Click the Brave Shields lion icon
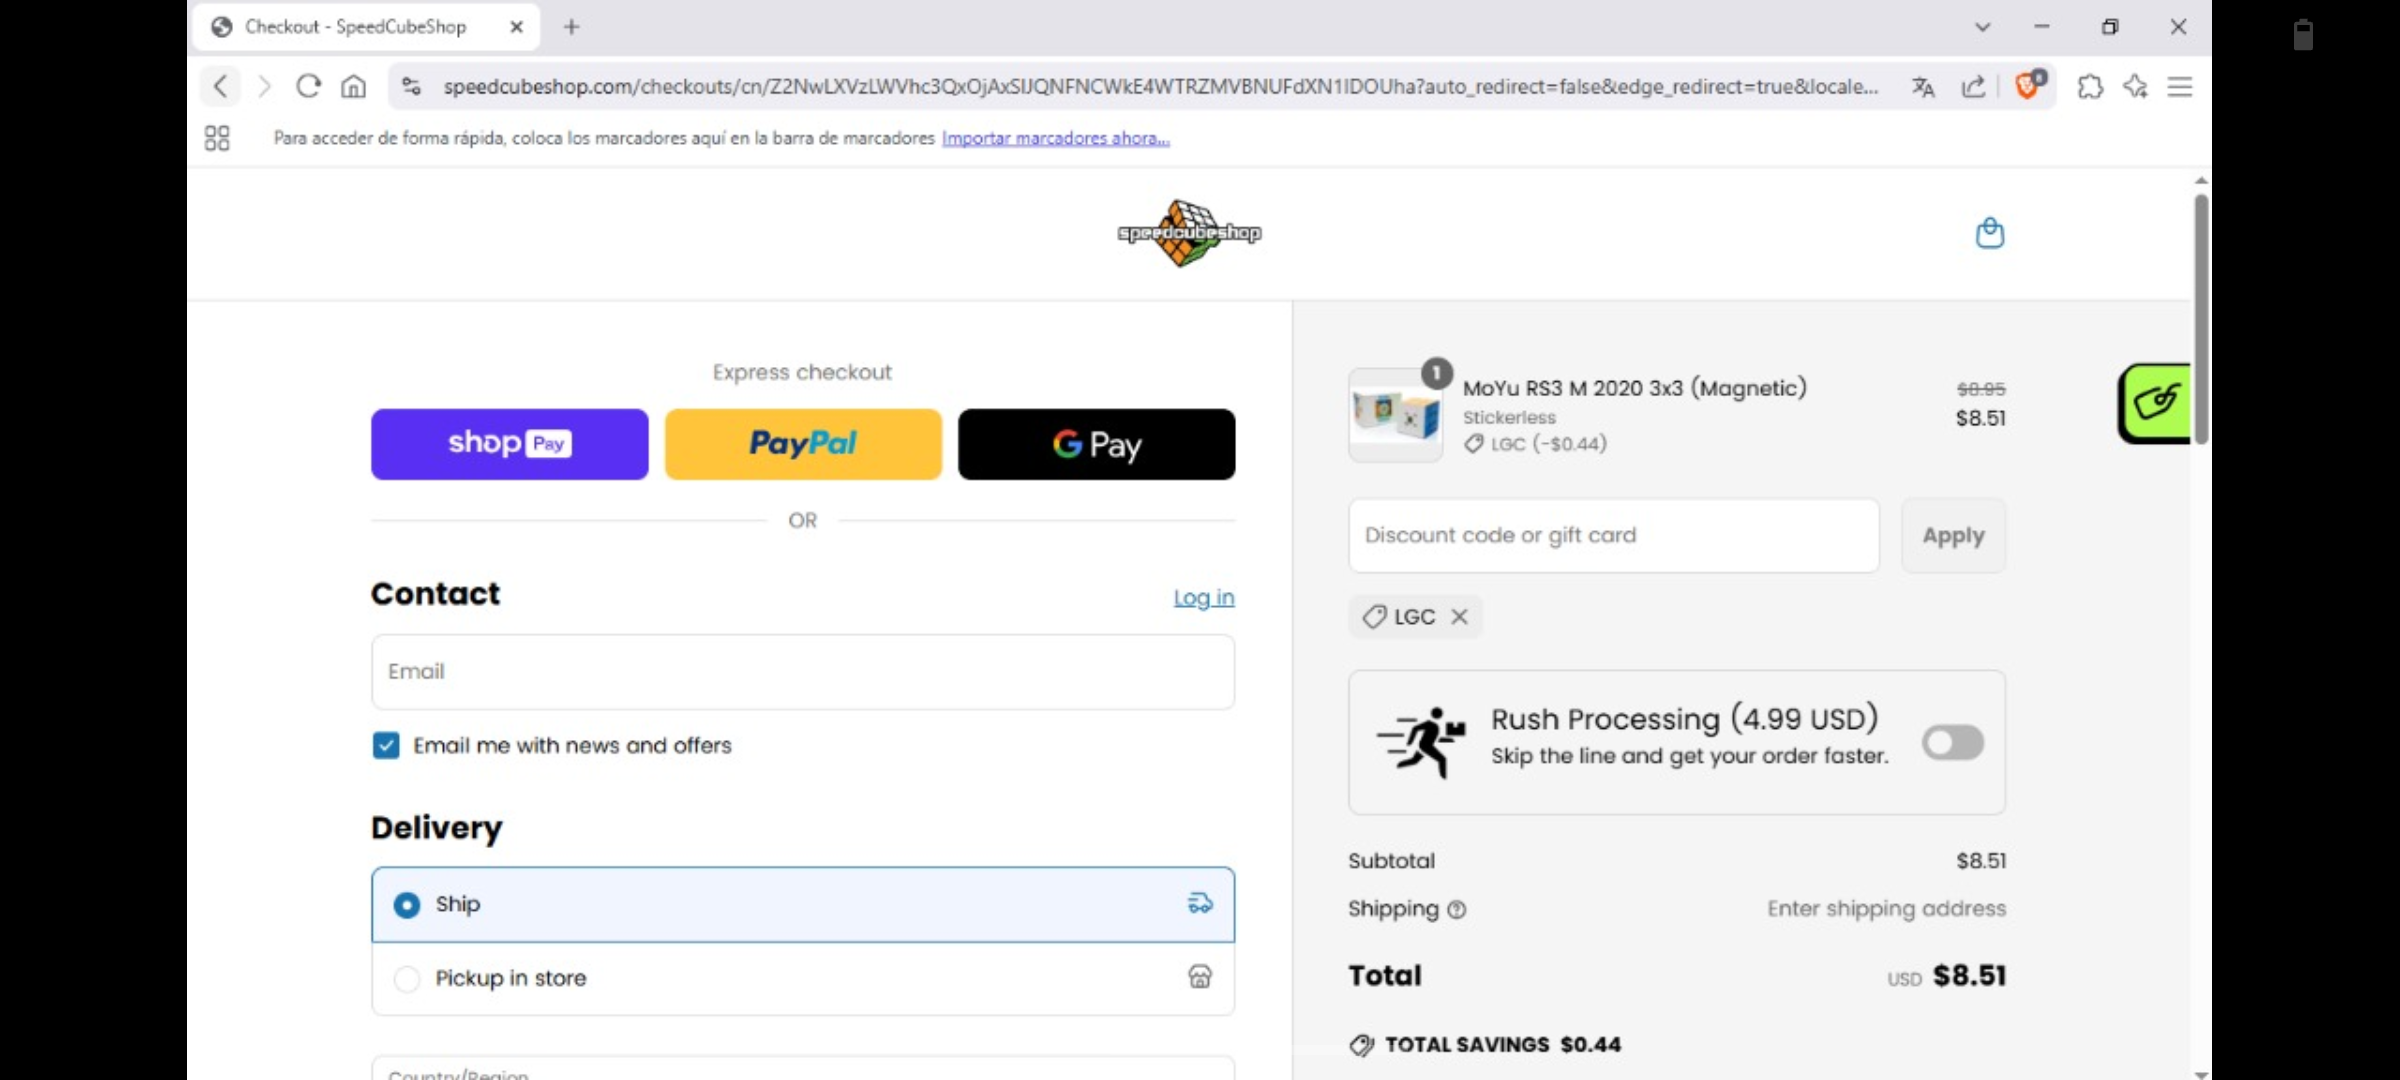Viewport: 2400px width, 1080px height. click(2027, 86)
